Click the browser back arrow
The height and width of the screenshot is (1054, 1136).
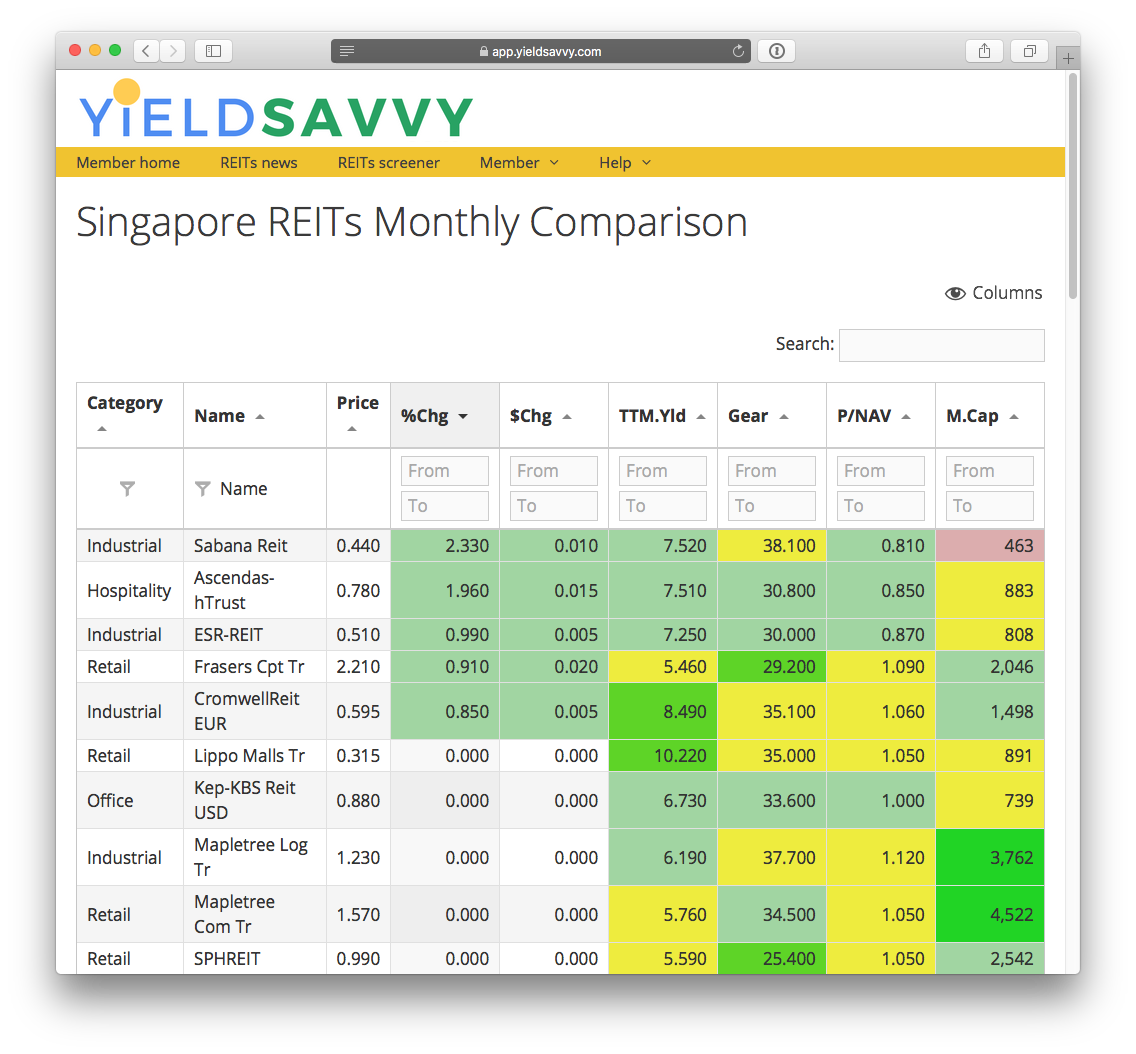pos(146,51)
